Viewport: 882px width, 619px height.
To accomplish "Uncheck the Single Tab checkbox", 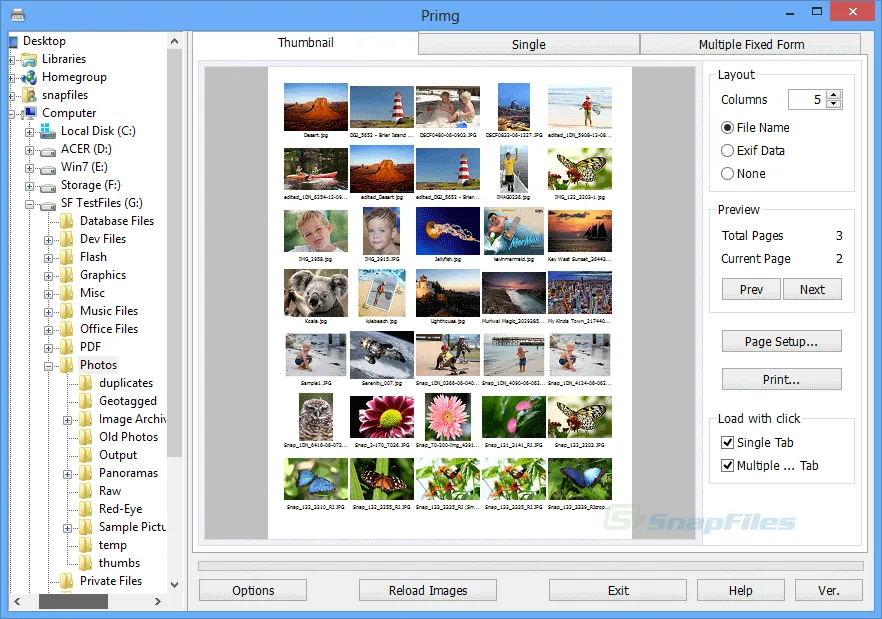I will tap(727, 442).
